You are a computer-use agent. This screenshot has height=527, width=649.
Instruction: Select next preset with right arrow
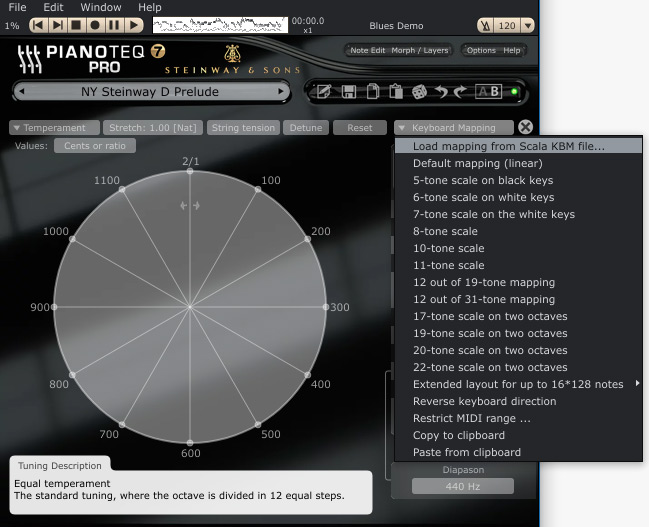(281, 91)
